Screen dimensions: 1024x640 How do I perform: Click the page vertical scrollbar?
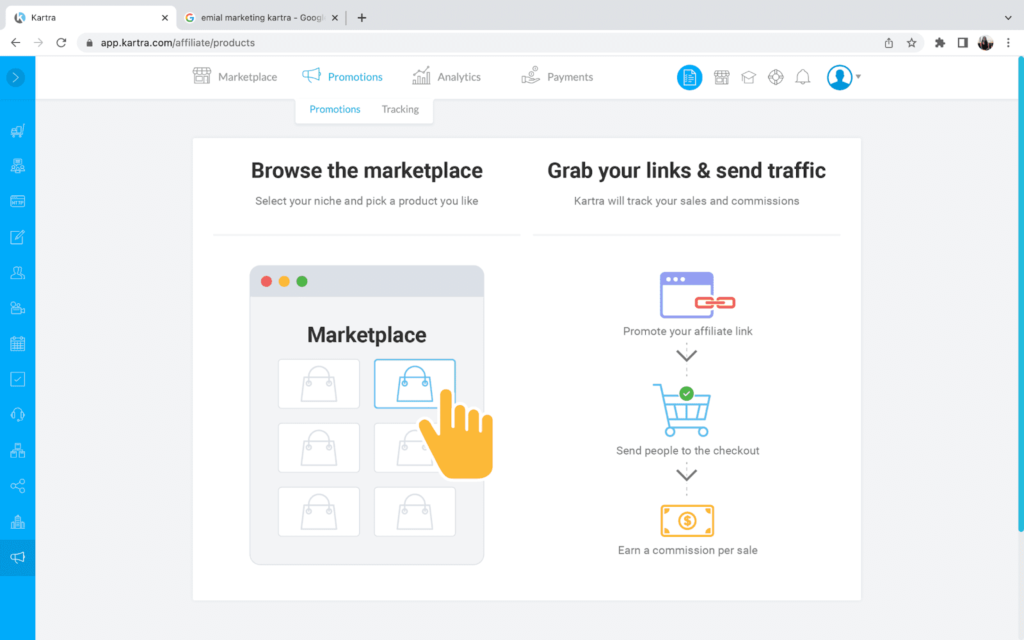pyautogui.click(x=1020, y=294)
